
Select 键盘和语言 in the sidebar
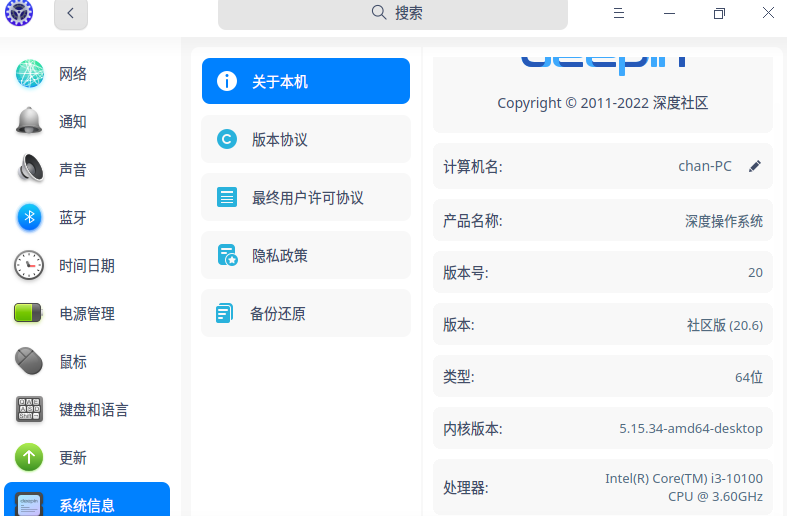87,410
